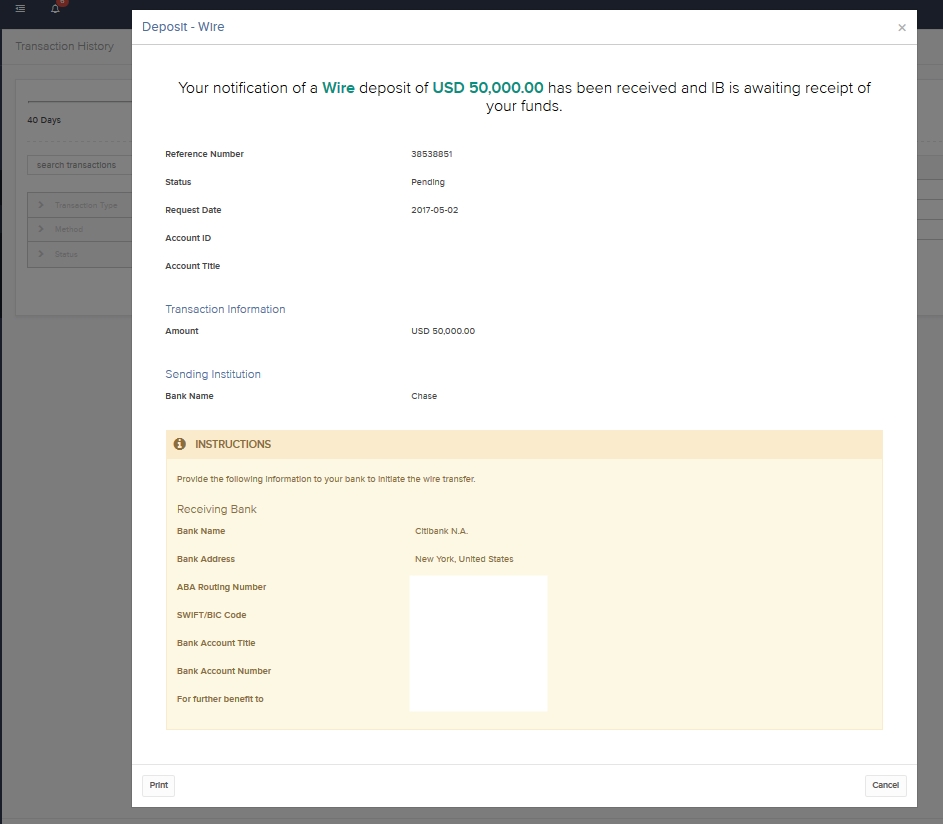Click the INSTRUCTIONS heading text
This screenshot has width=943, height=824.
[233, 444]
